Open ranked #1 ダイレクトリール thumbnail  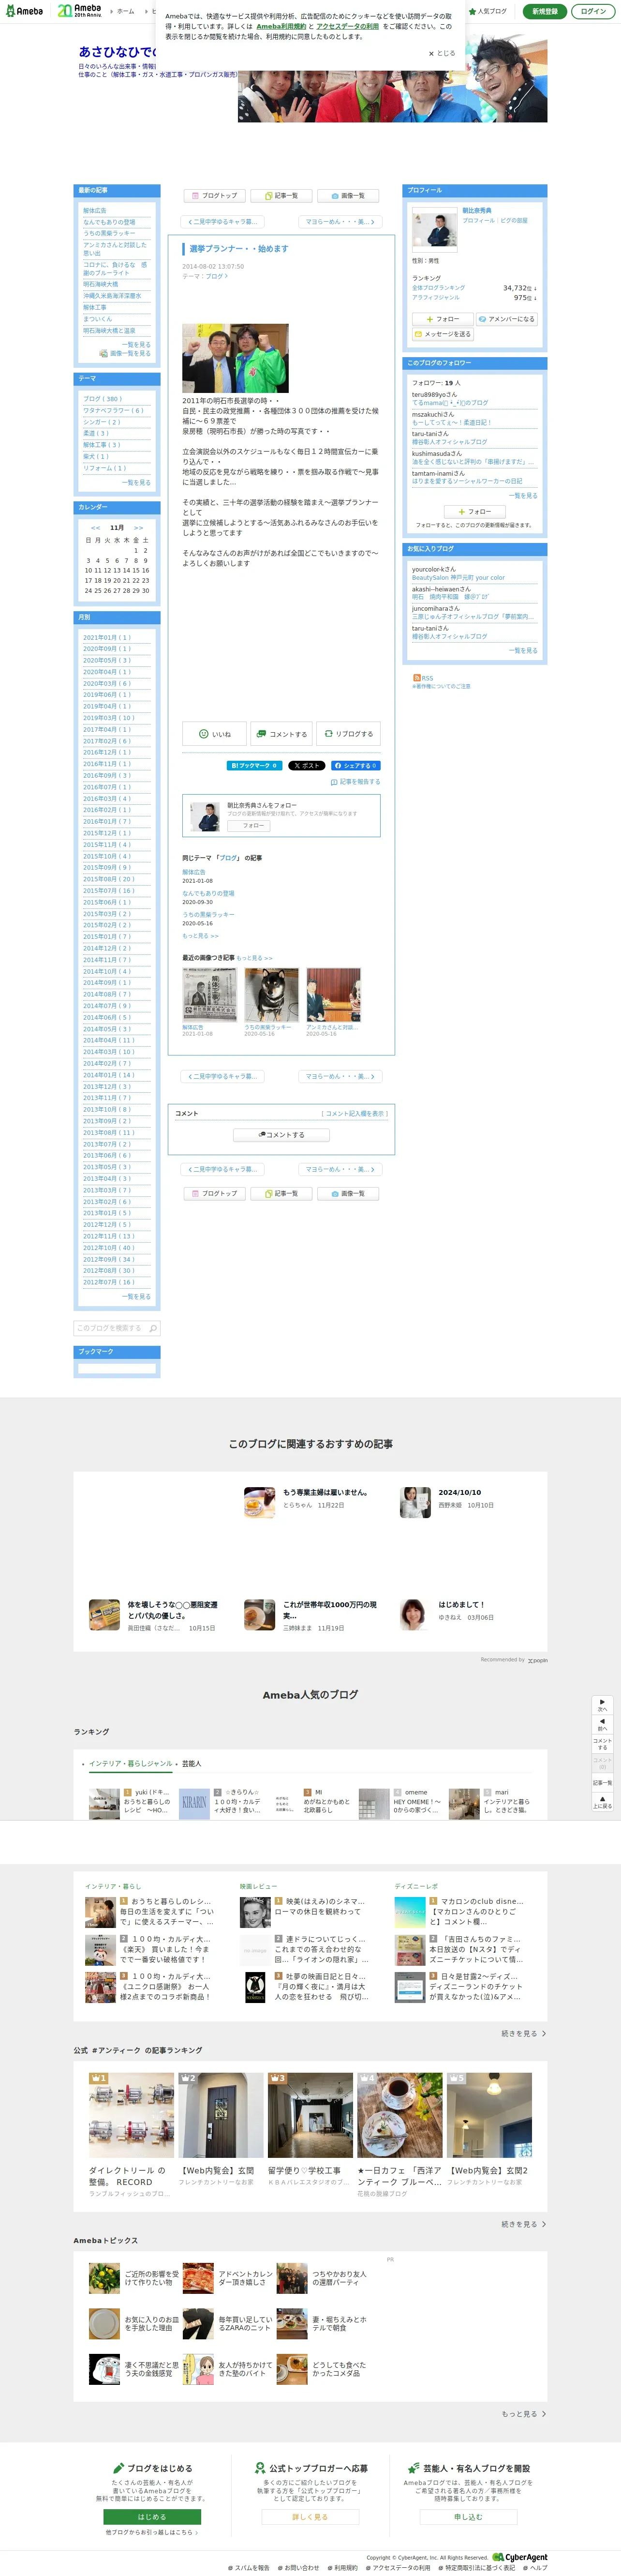(x=131, y=2114)
